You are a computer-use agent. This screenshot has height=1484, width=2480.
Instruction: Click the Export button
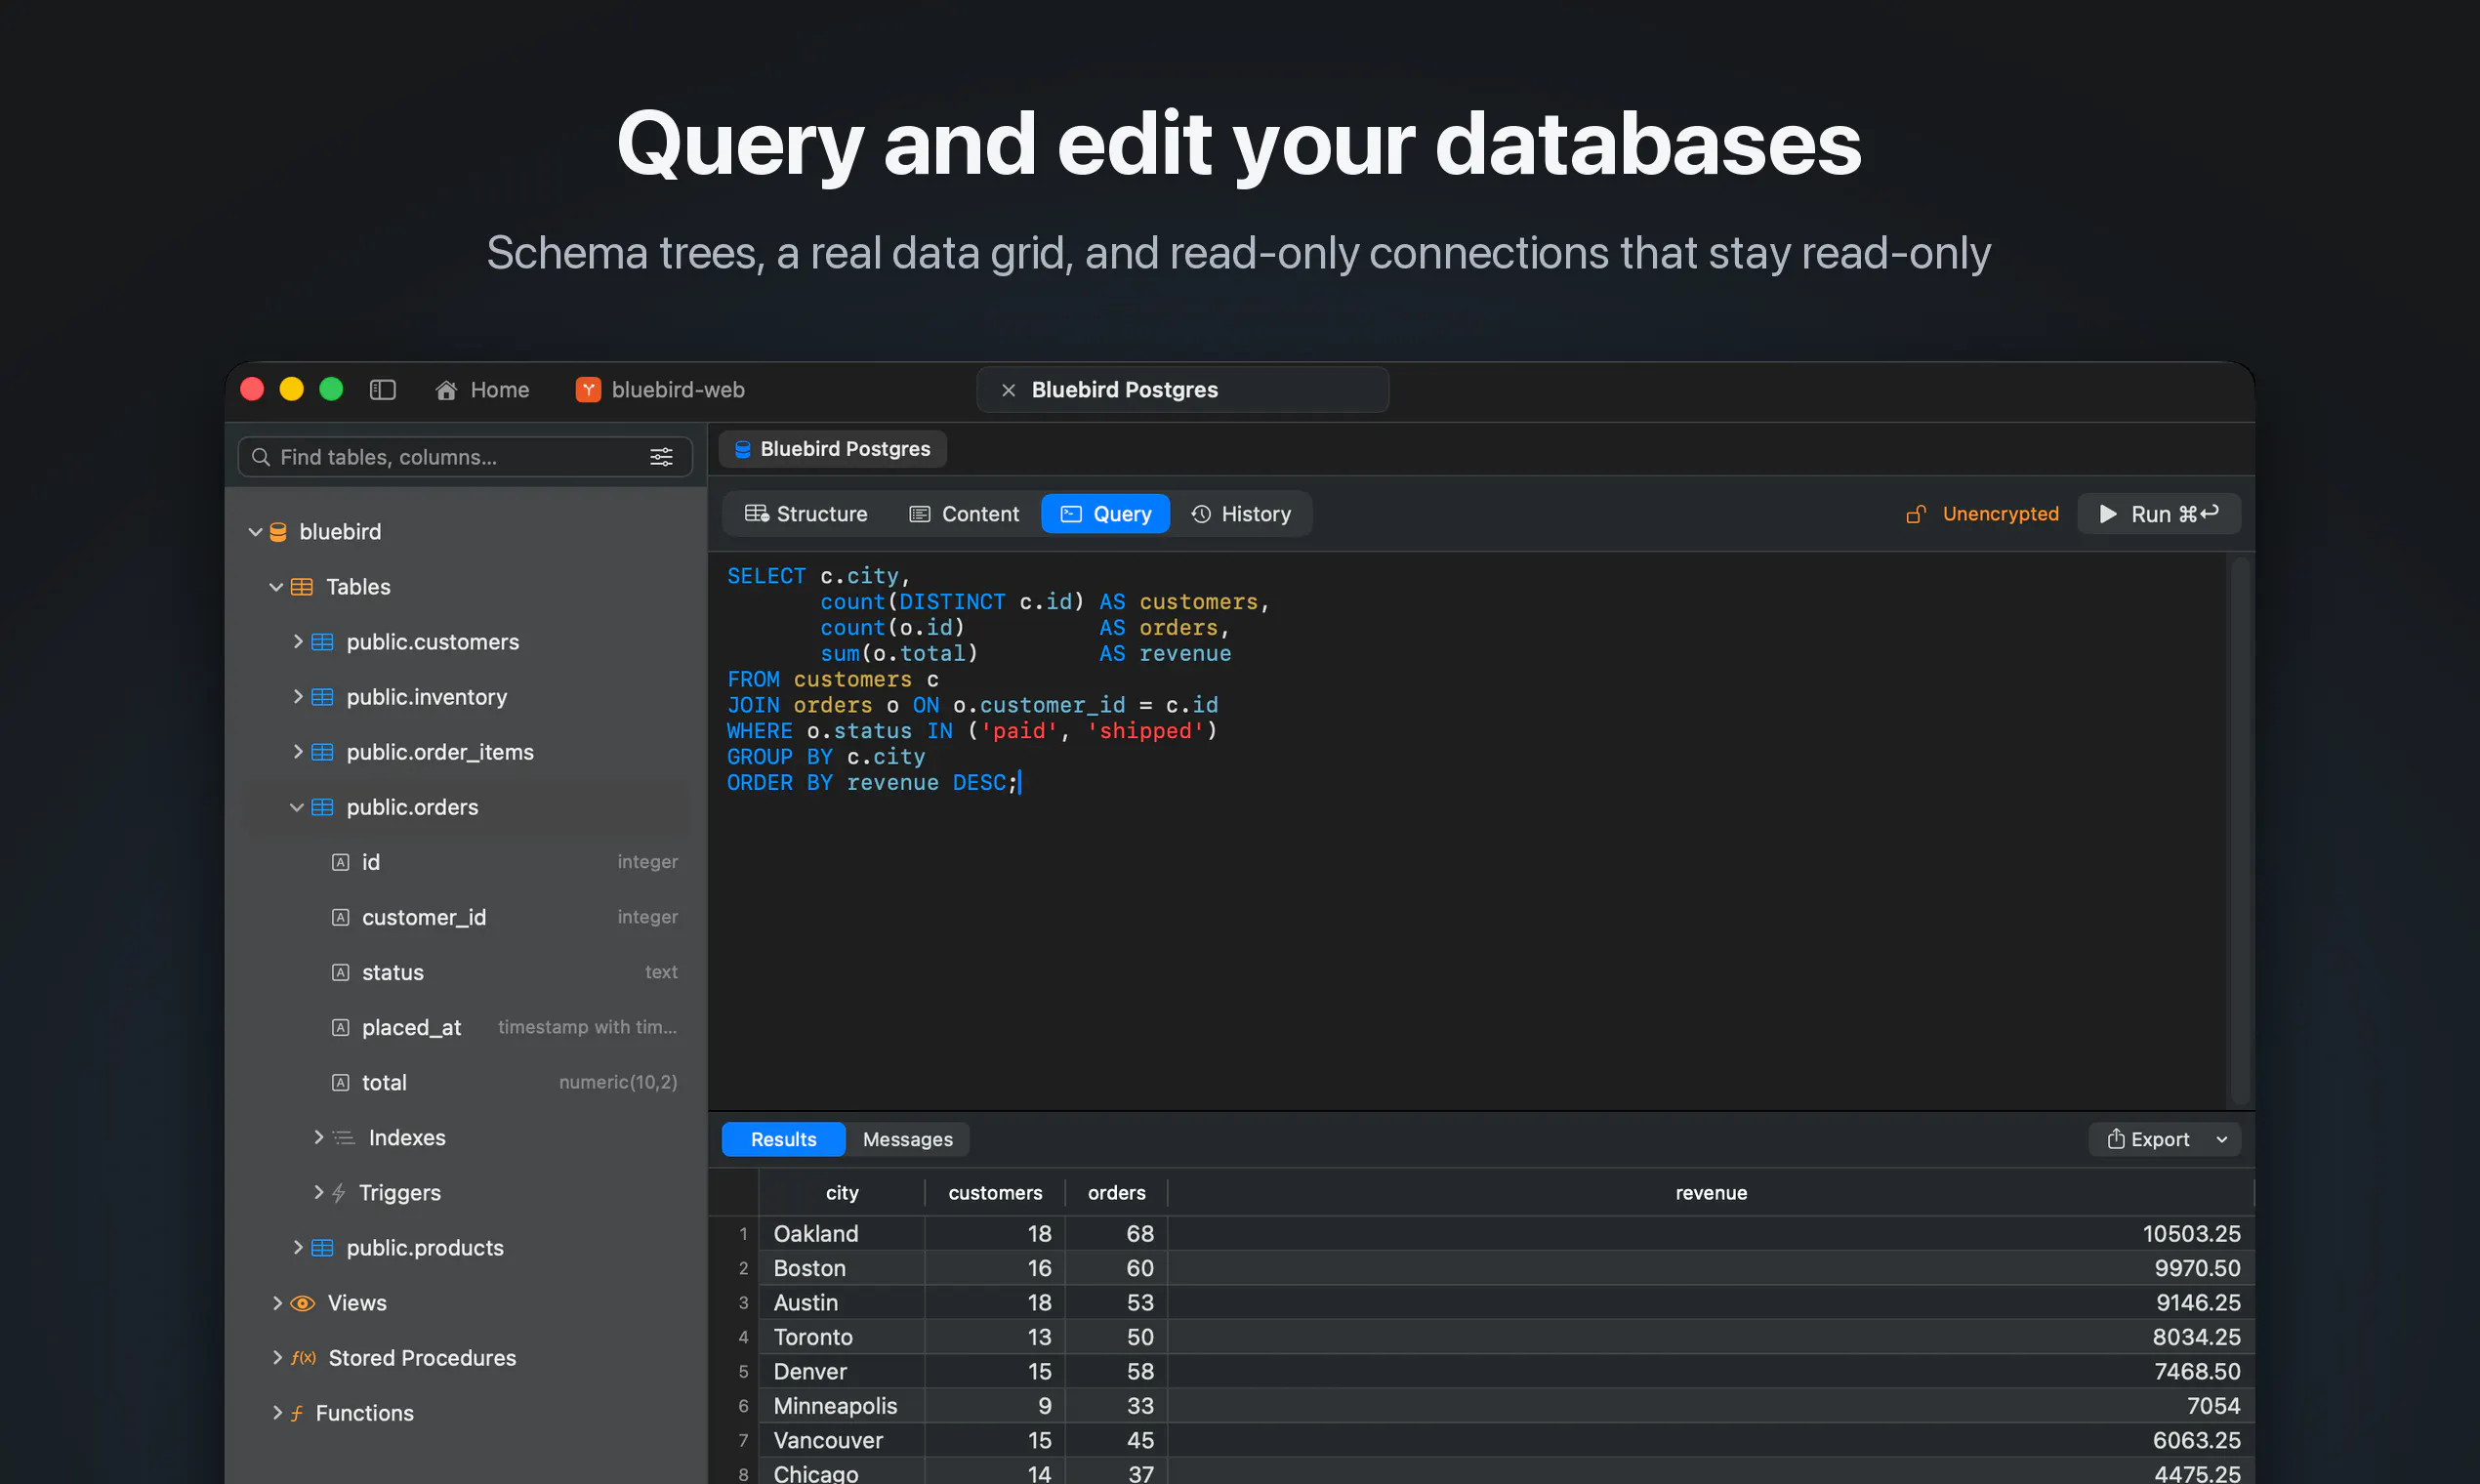pos(2148,1139)
